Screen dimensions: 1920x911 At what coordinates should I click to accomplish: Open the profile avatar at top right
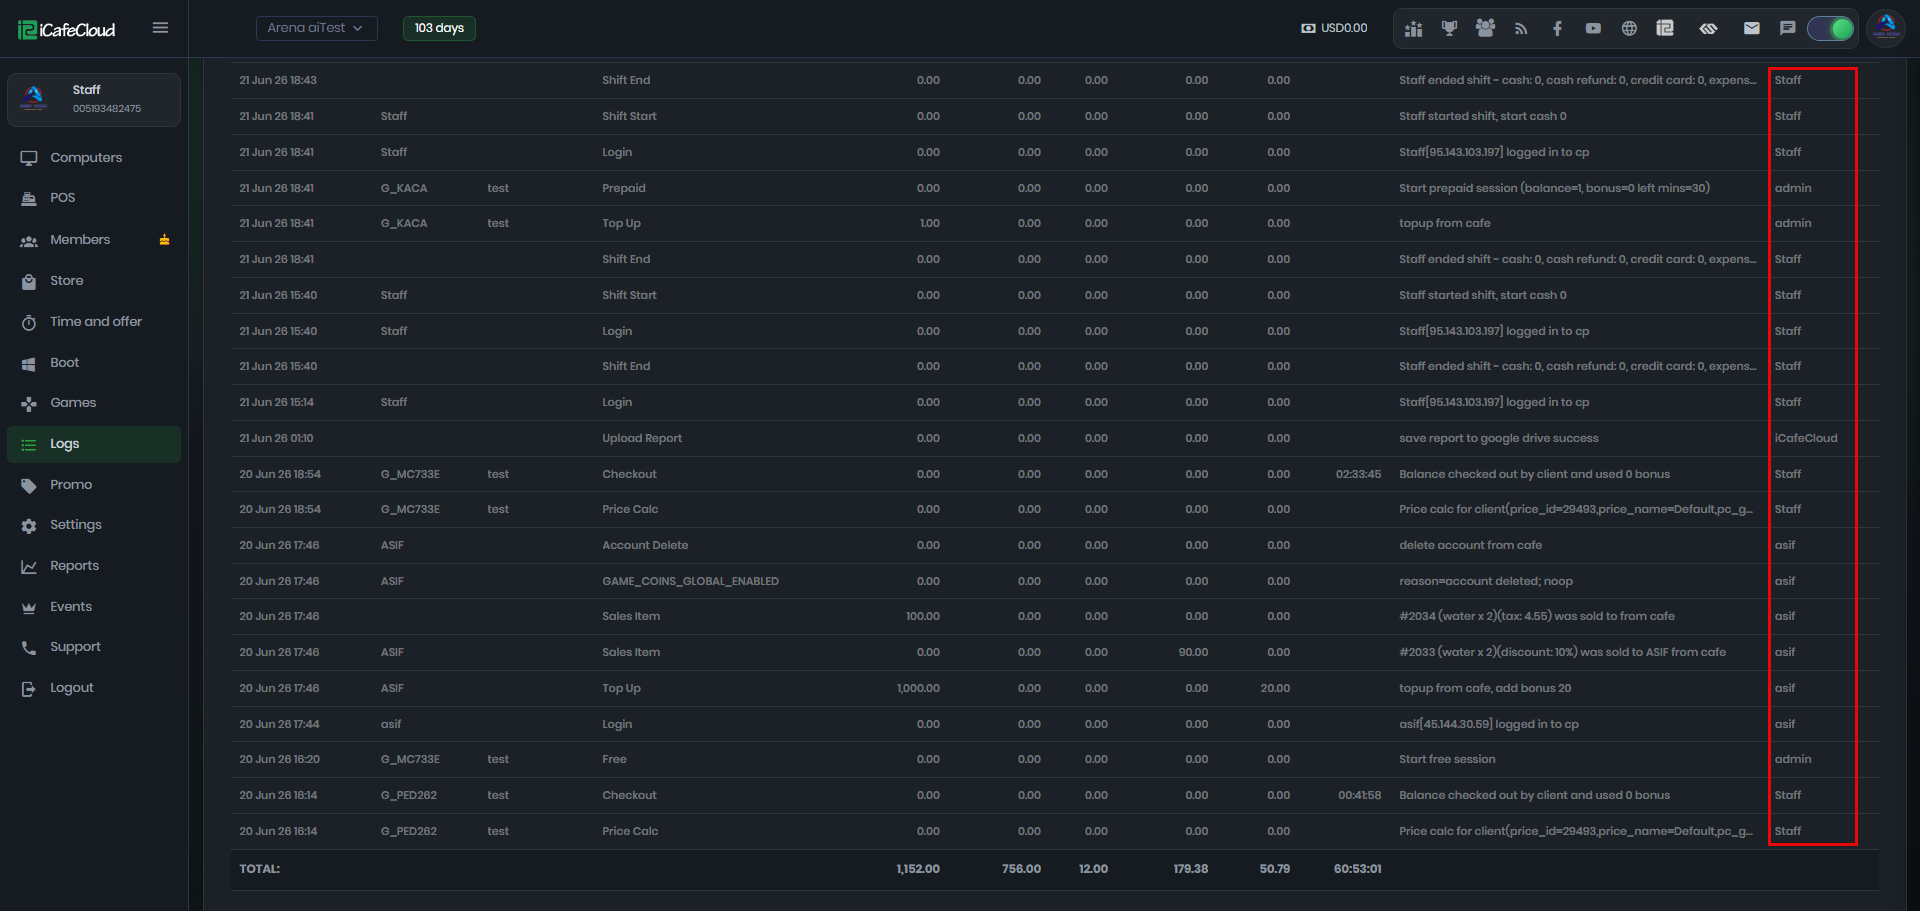1886,28
